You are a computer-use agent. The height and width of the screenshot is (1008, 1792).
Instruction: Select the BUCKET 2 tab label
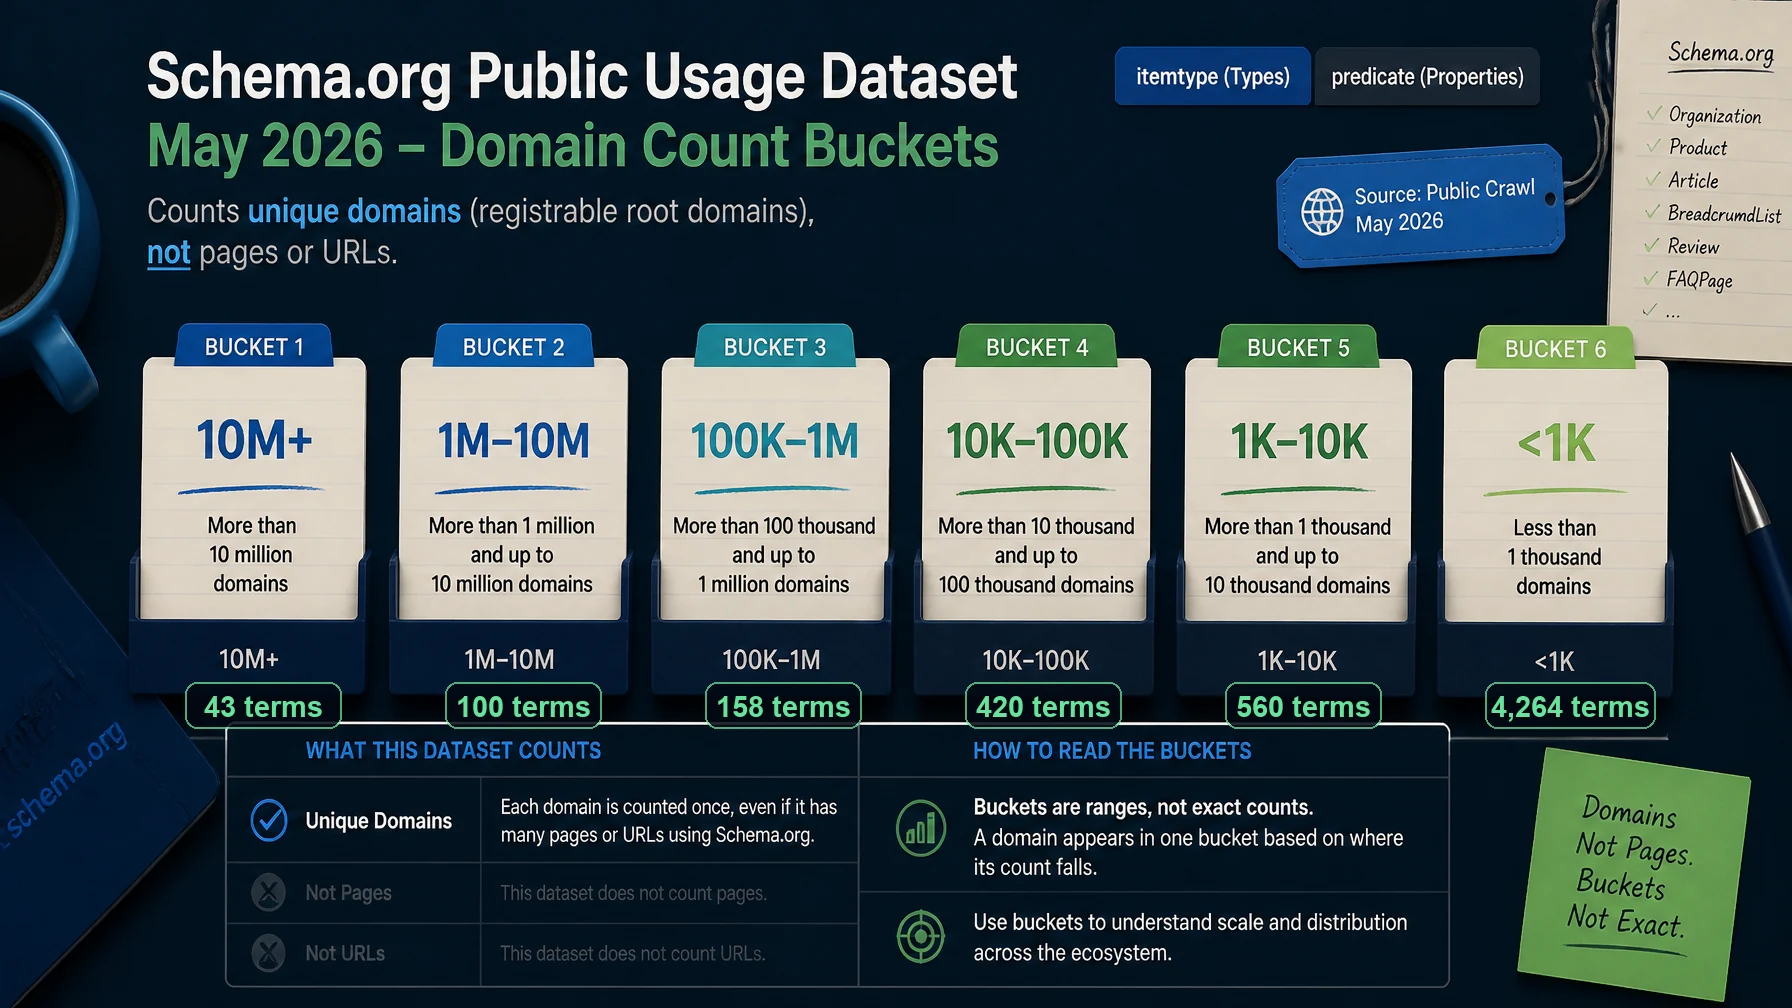pos(514,346)
